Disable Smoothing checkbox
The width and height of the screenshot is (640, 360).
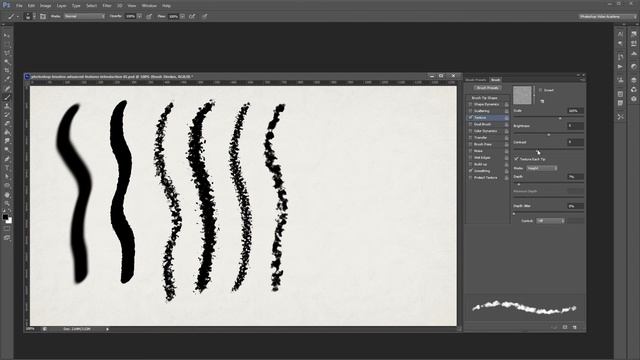470,171
